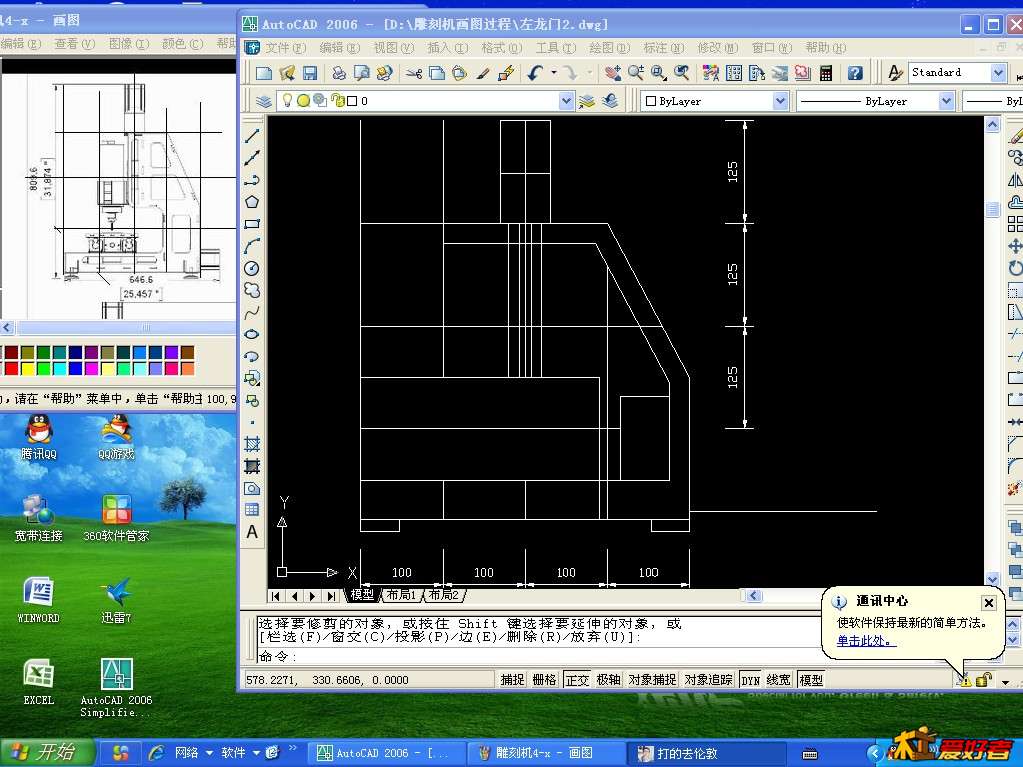Open the QuickCalc calculator icon
This screenshot has height=767, width=1023.
point(826,73)
